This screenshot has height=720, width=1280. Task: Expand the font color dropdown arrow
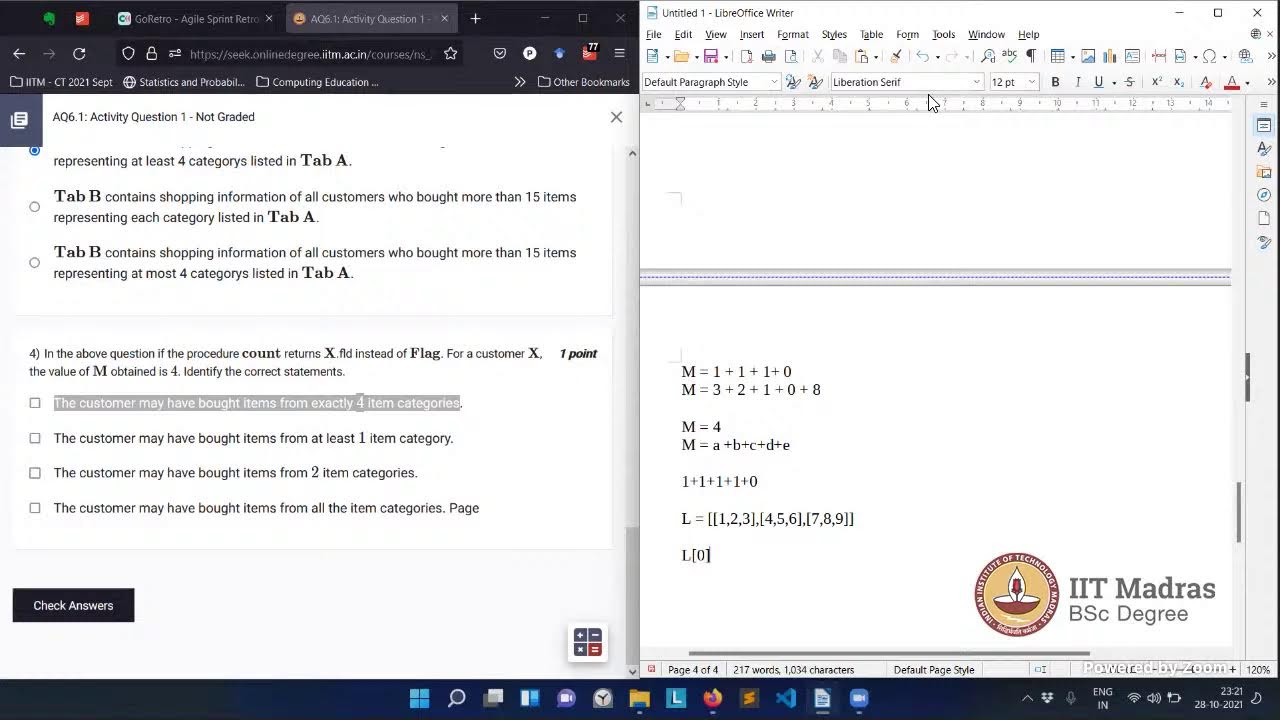pos(1247,83)
